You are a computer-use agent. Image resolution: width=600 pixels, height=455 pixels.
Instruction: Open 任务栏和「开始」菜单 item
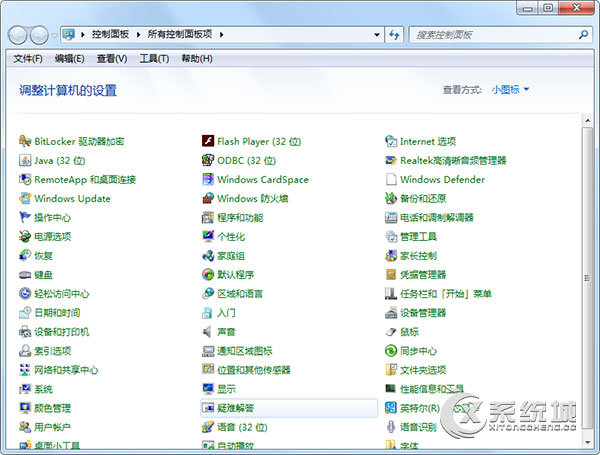(439, 294)
